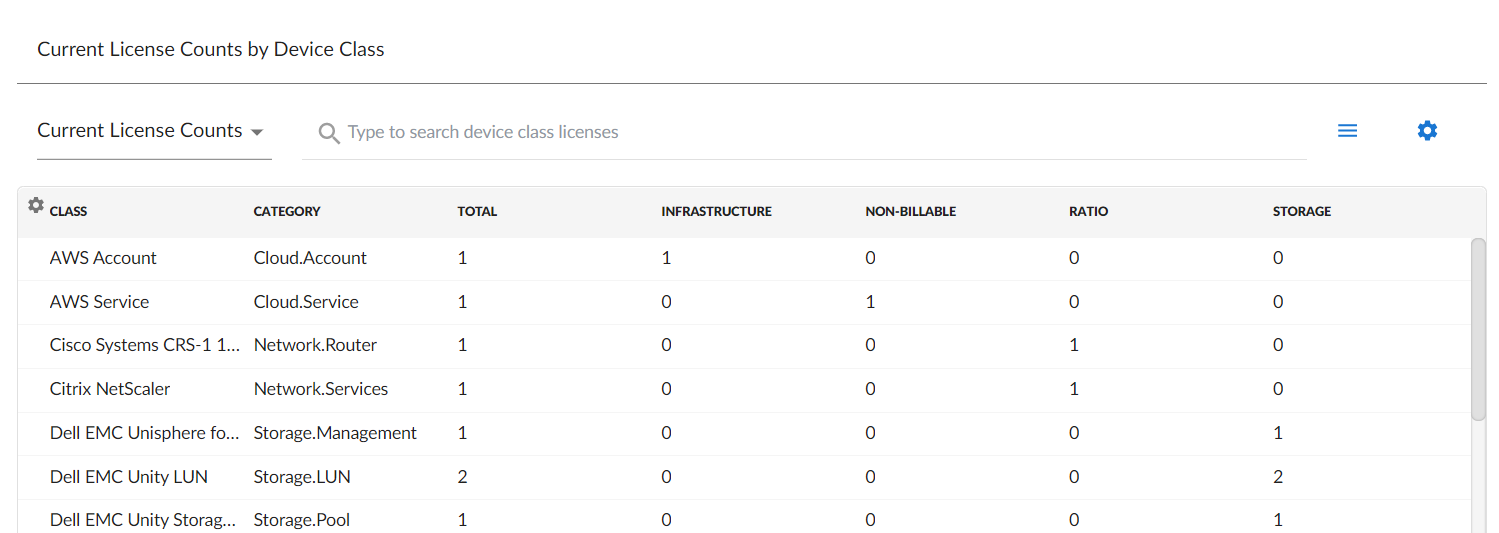1499x533 pixels.
Task: Click the Cisco Systems CRS-1 class row
Action: tap(145, 345)
